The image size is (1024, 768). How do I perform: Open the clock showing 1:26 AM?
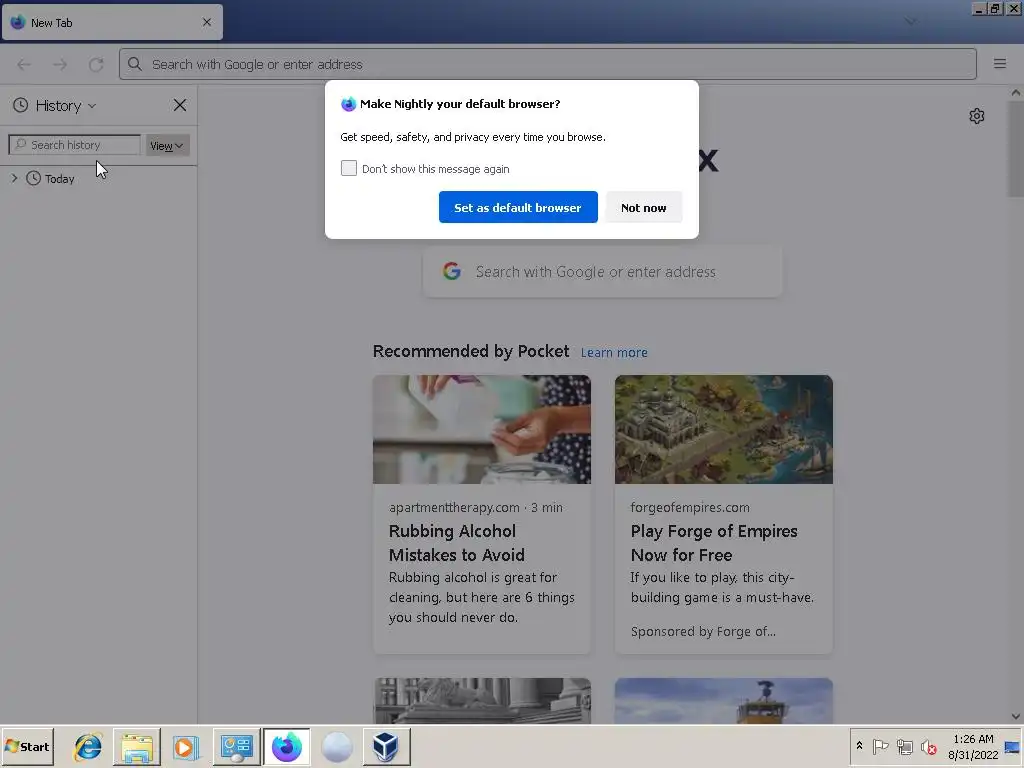[973, 746]
